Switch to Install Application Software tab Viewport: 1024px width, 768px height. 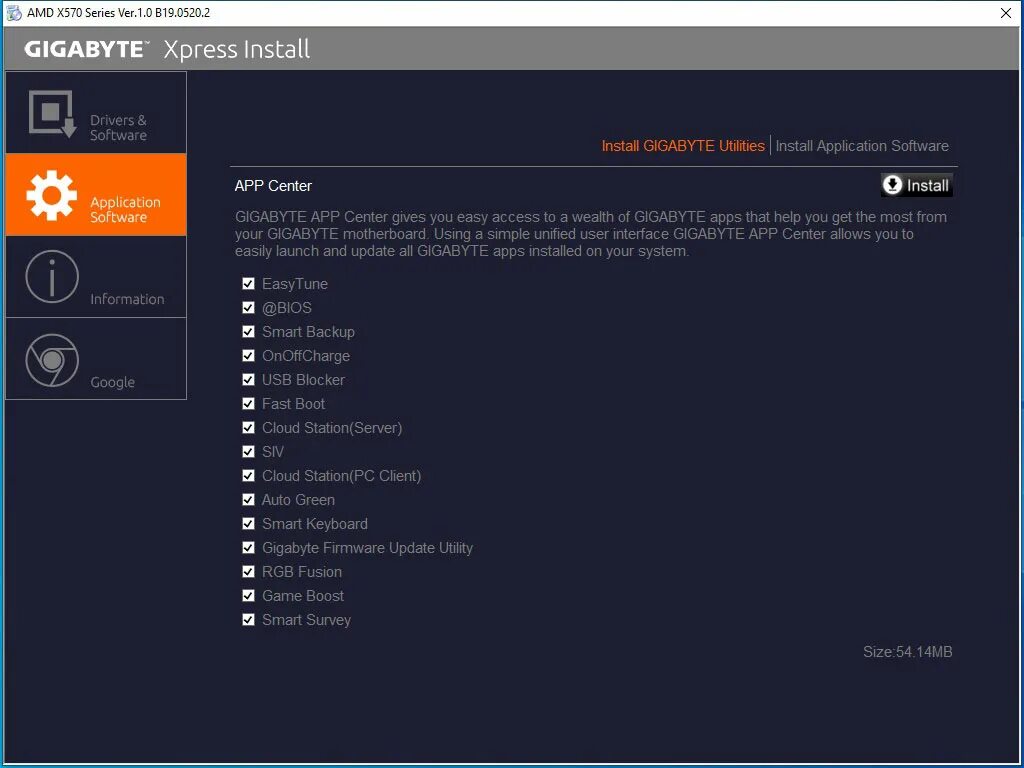[862, 146]
